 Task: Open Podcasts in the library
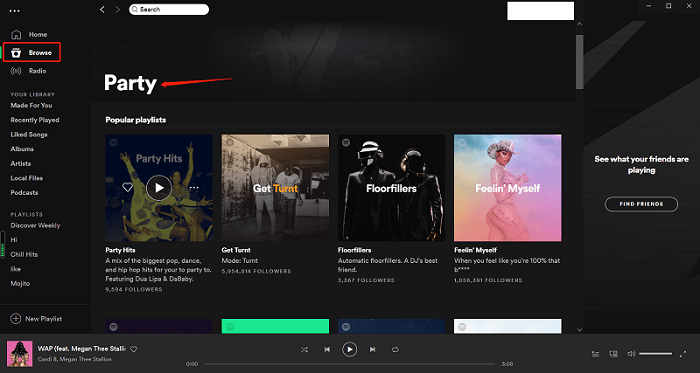[x=24, y=193]
